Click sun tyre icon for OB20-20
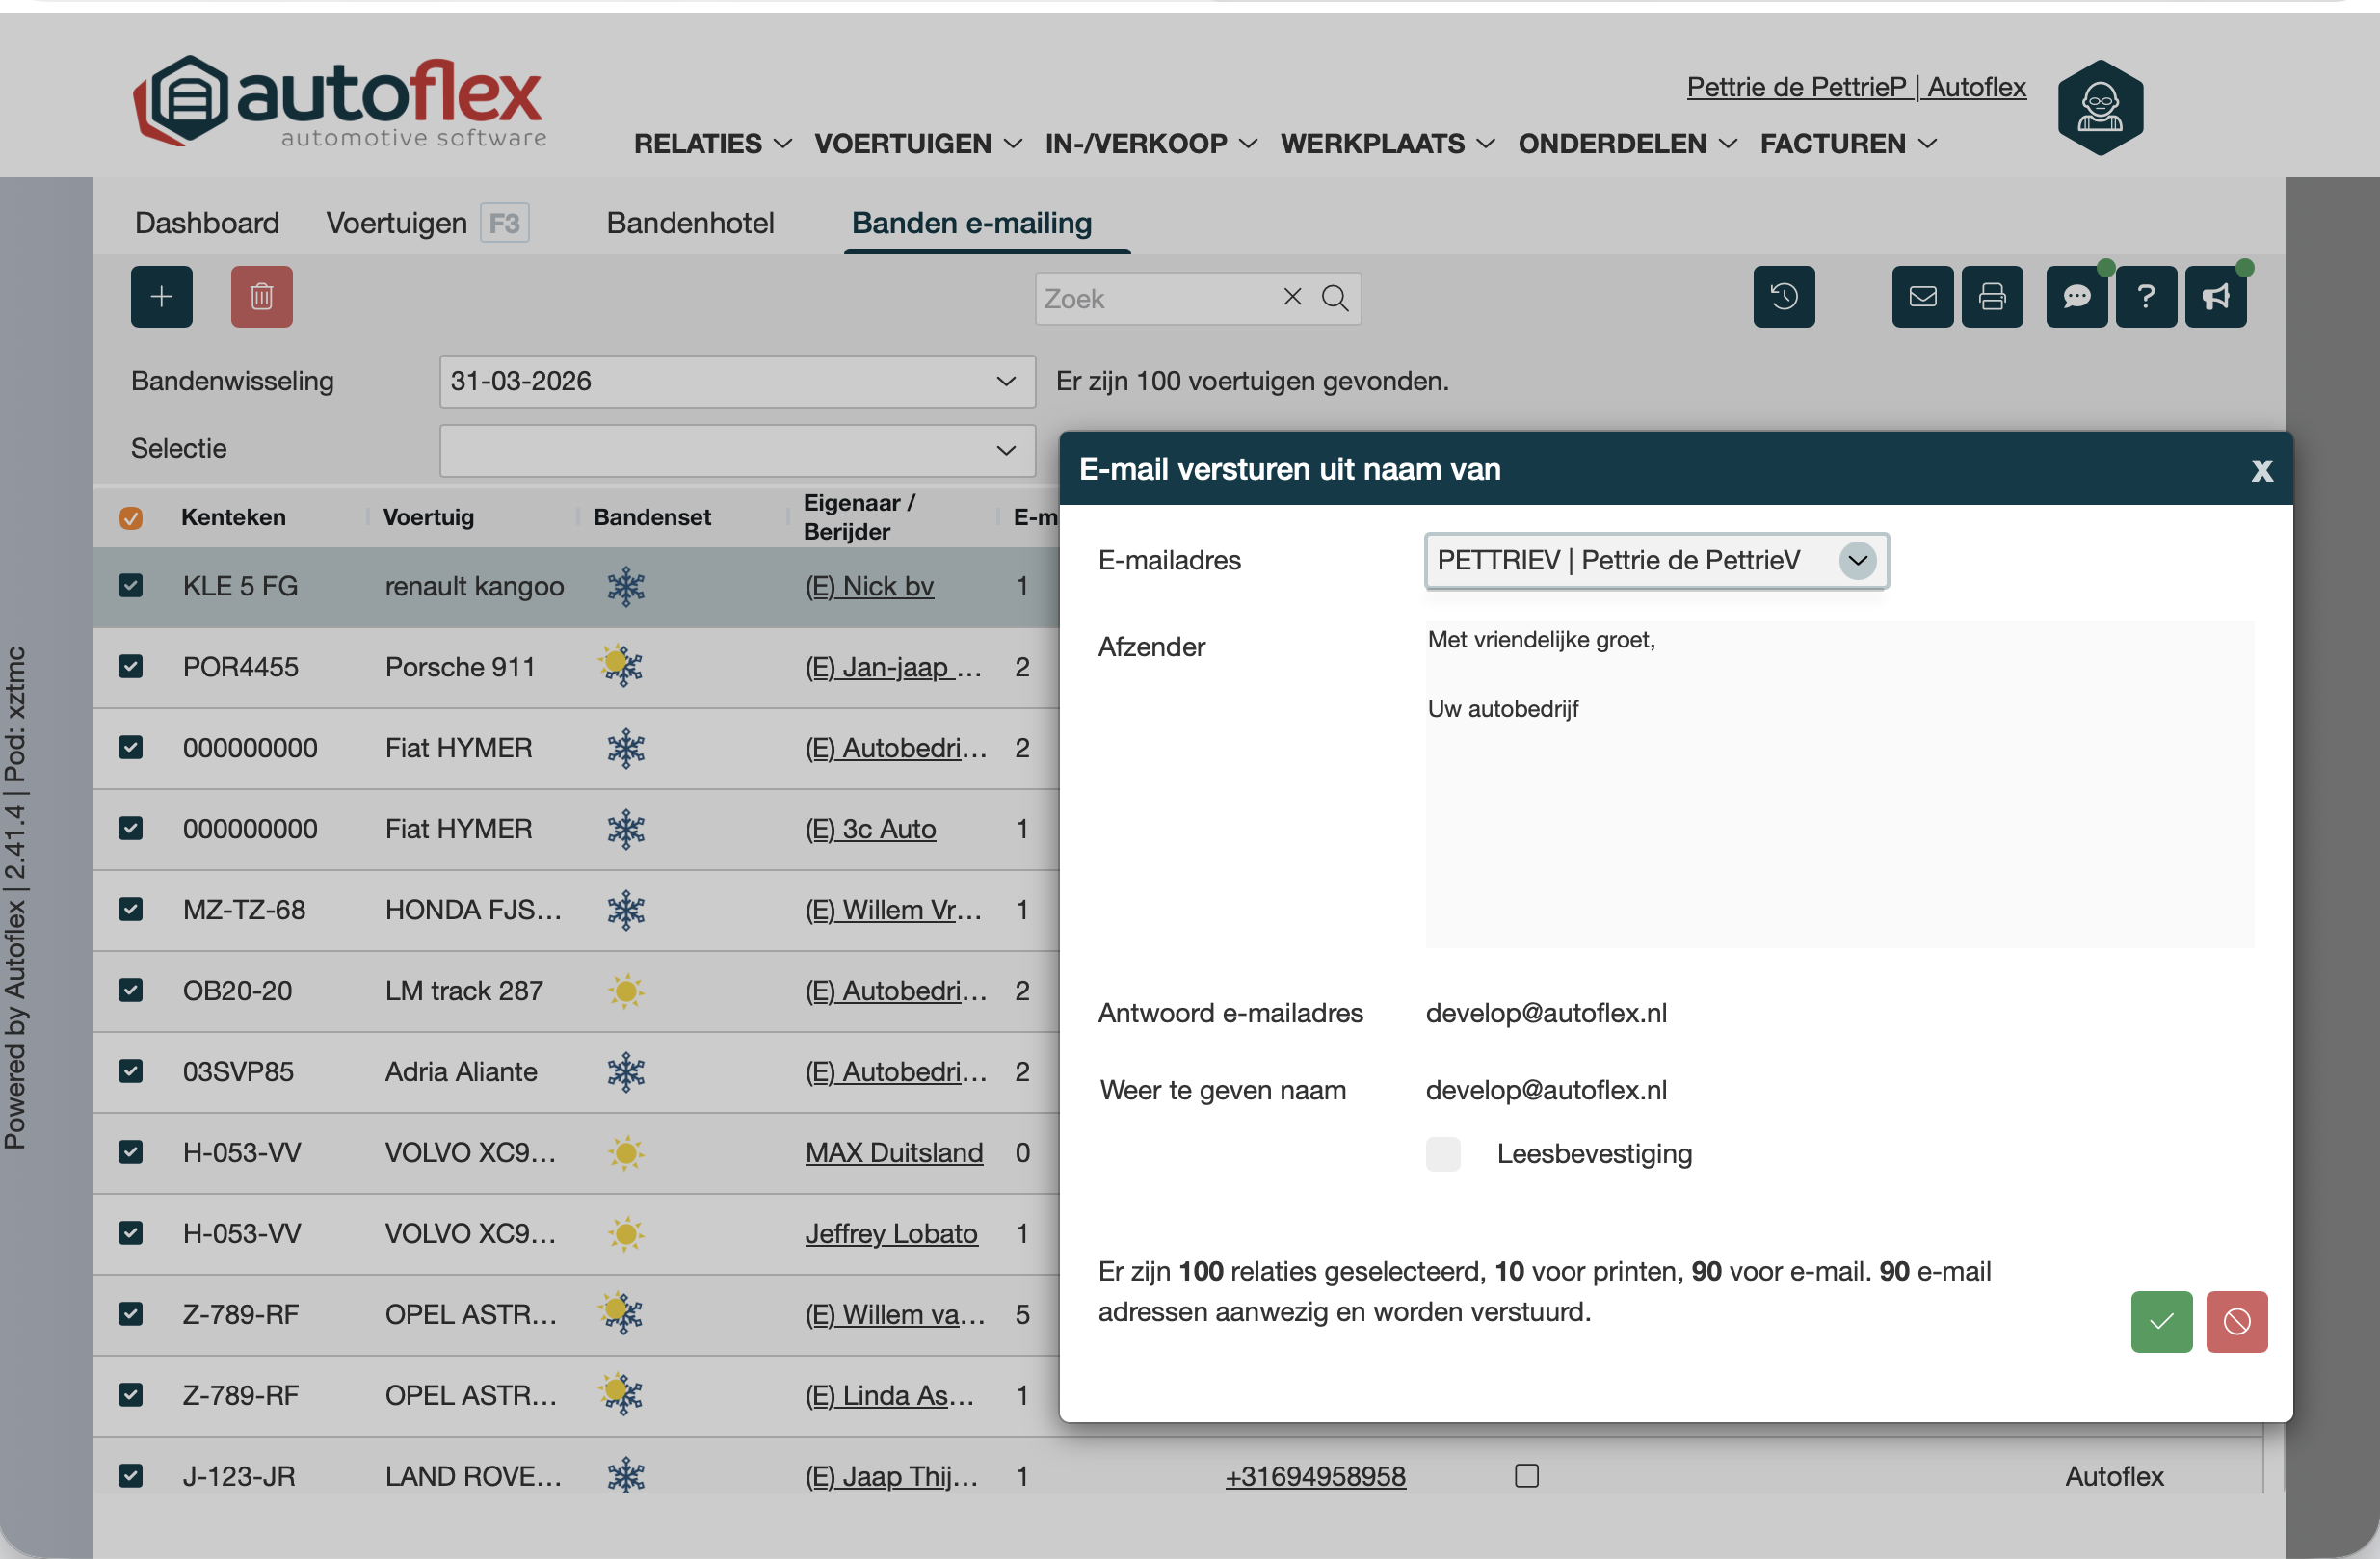This screenshot has width=2380, height=1559. 626,992
